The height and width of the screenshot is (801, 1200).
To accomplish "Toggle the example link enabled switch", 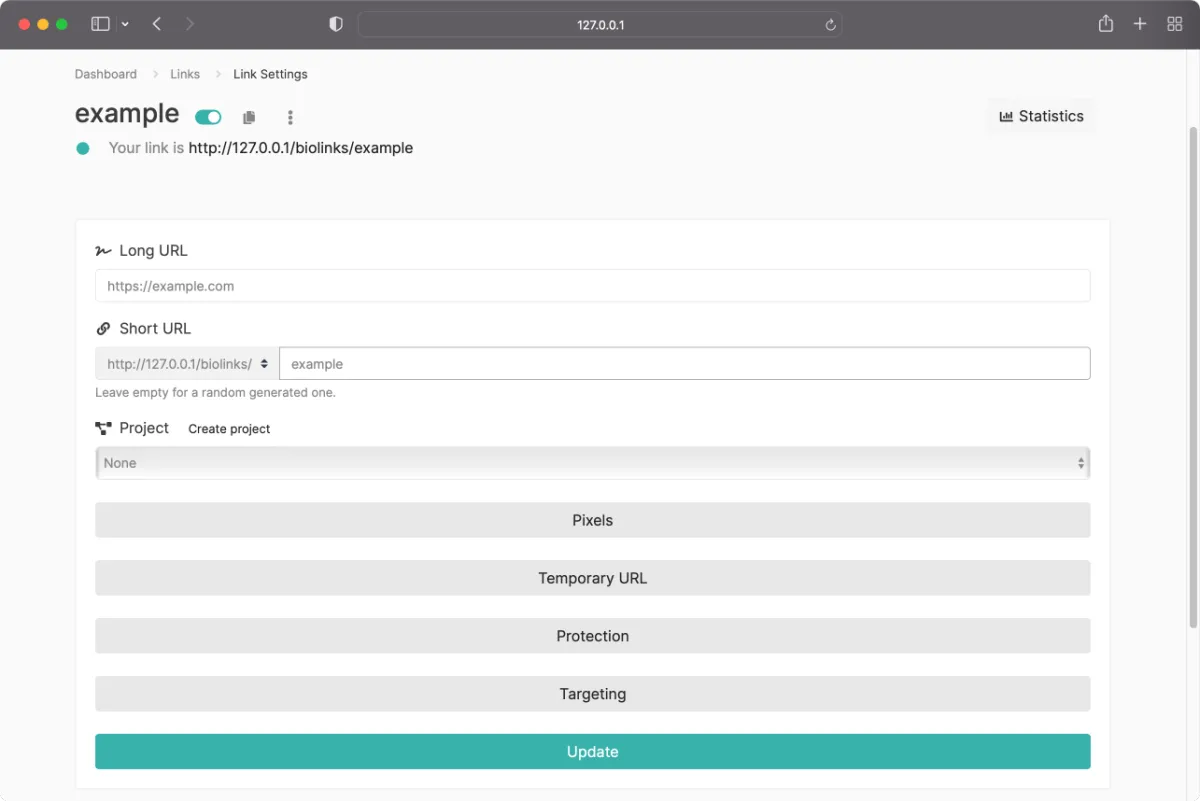I will [x=208, y=117].
